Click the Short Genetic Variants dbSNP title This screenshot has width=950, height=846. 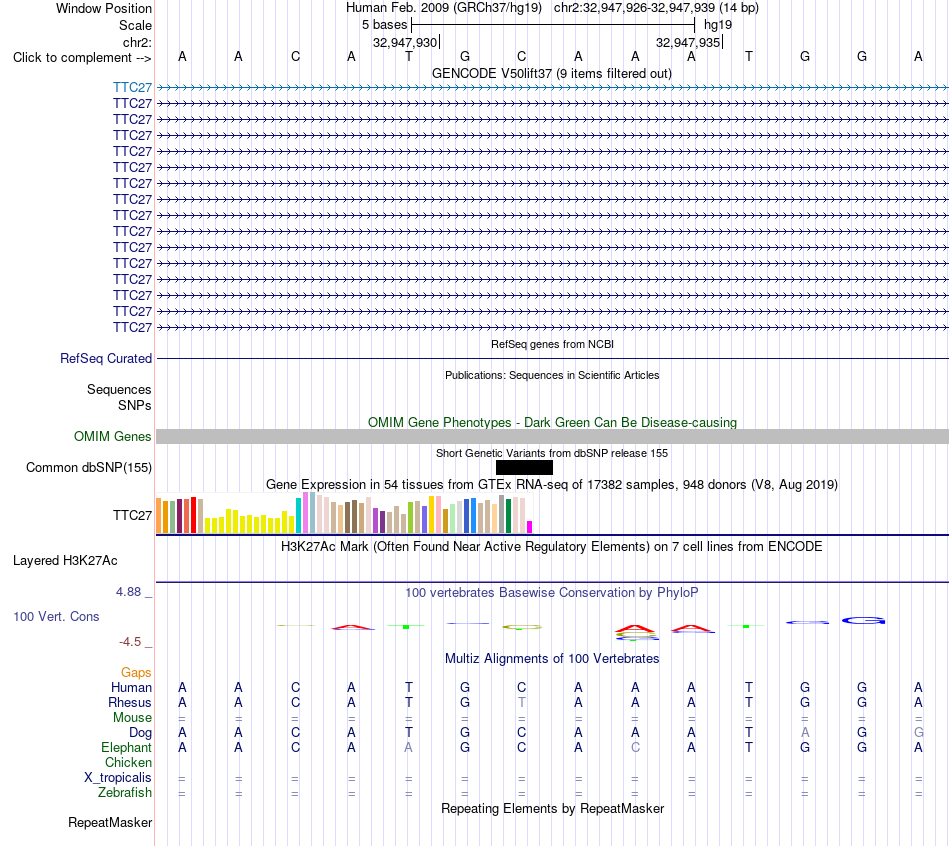pyautogui.click(x=551, y=453)
